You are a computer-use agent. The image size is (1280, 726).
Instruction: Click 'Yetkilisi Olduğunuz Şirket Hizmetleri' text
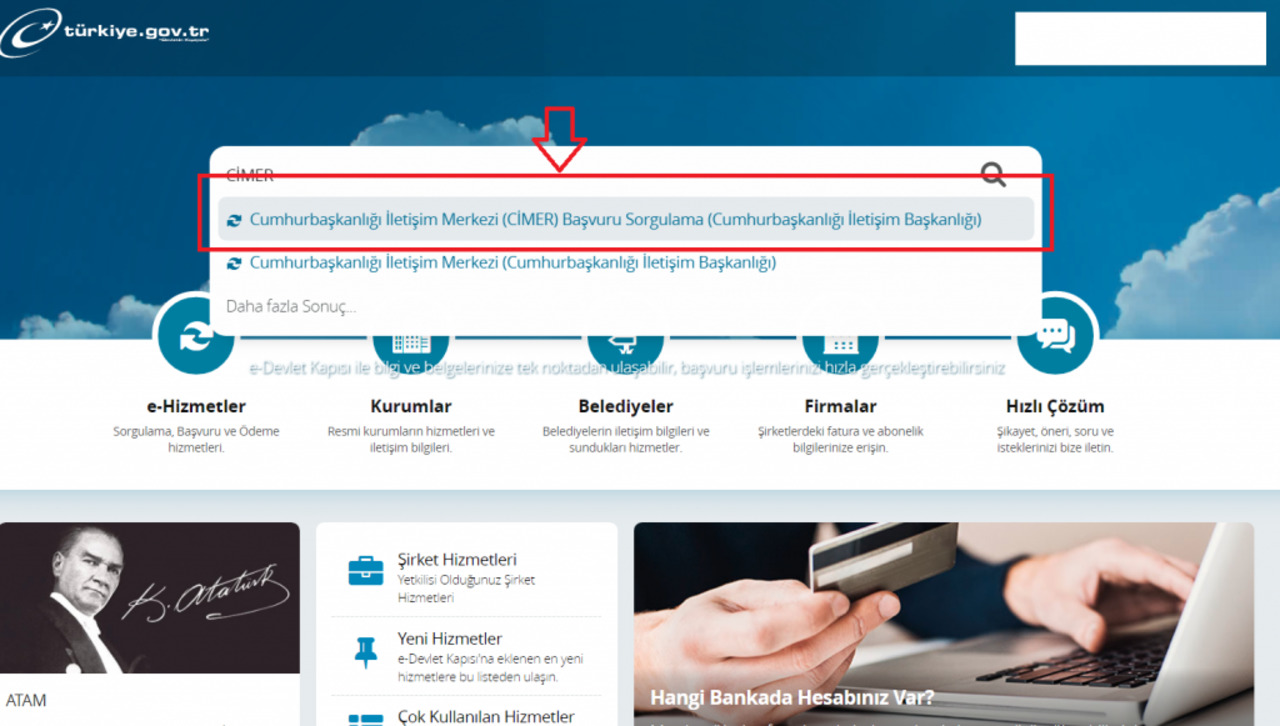pos(466,589)
